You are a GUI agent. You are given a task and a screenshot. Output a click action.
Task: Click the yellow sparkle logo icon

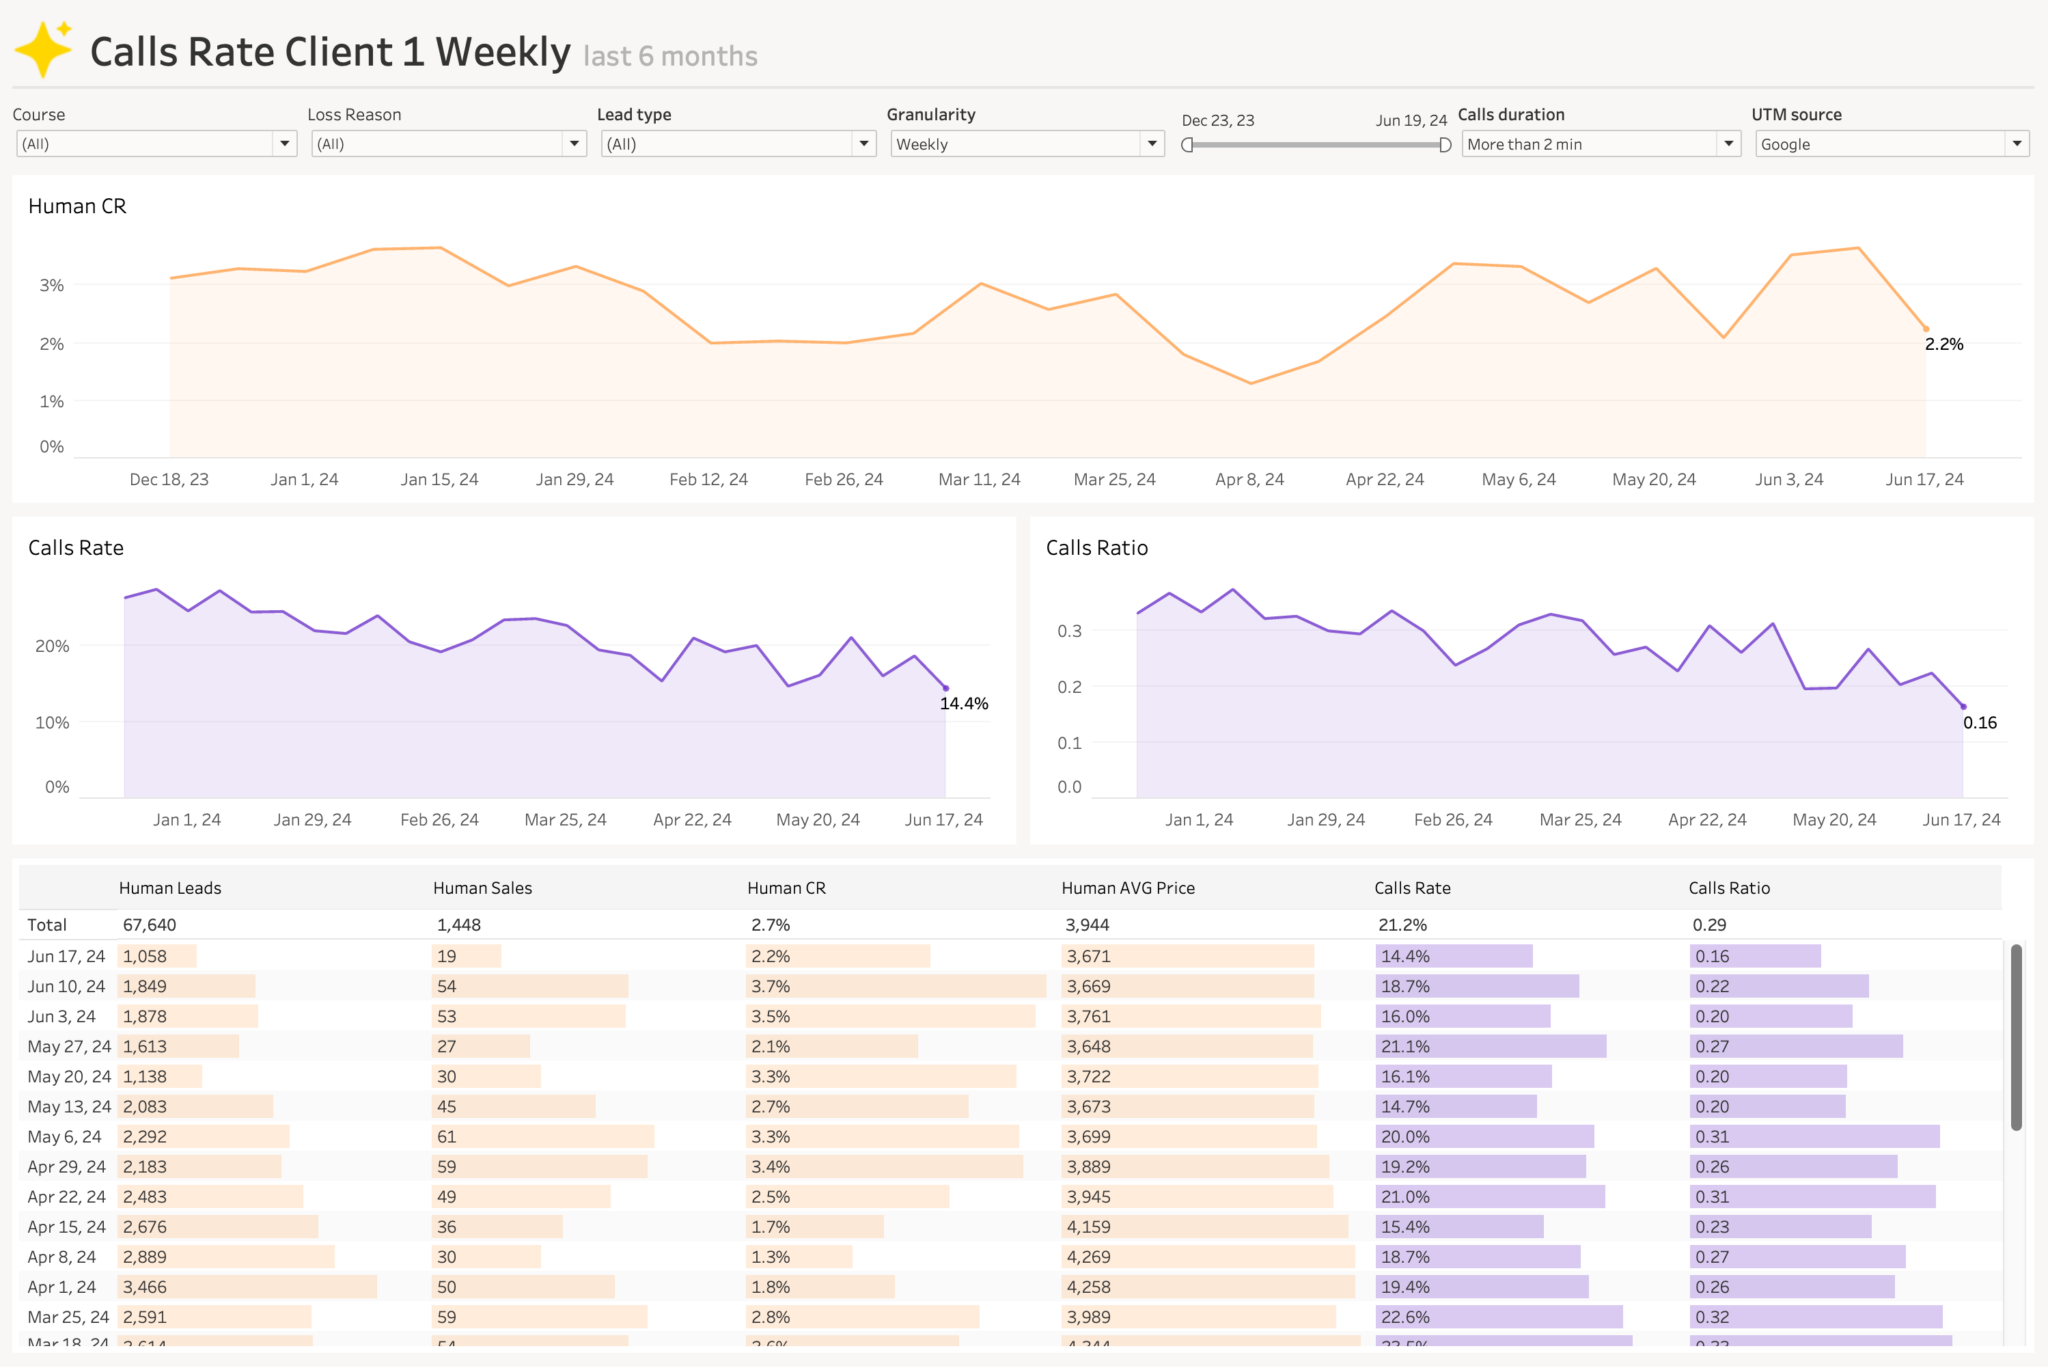(x=43, y=49)
